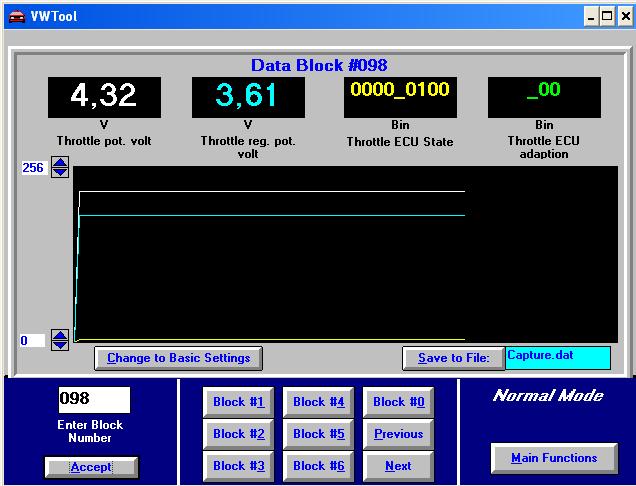This screenshot has height=486, width=636.
Task: Return to Main Functions
Action: (x=554, y=458)
